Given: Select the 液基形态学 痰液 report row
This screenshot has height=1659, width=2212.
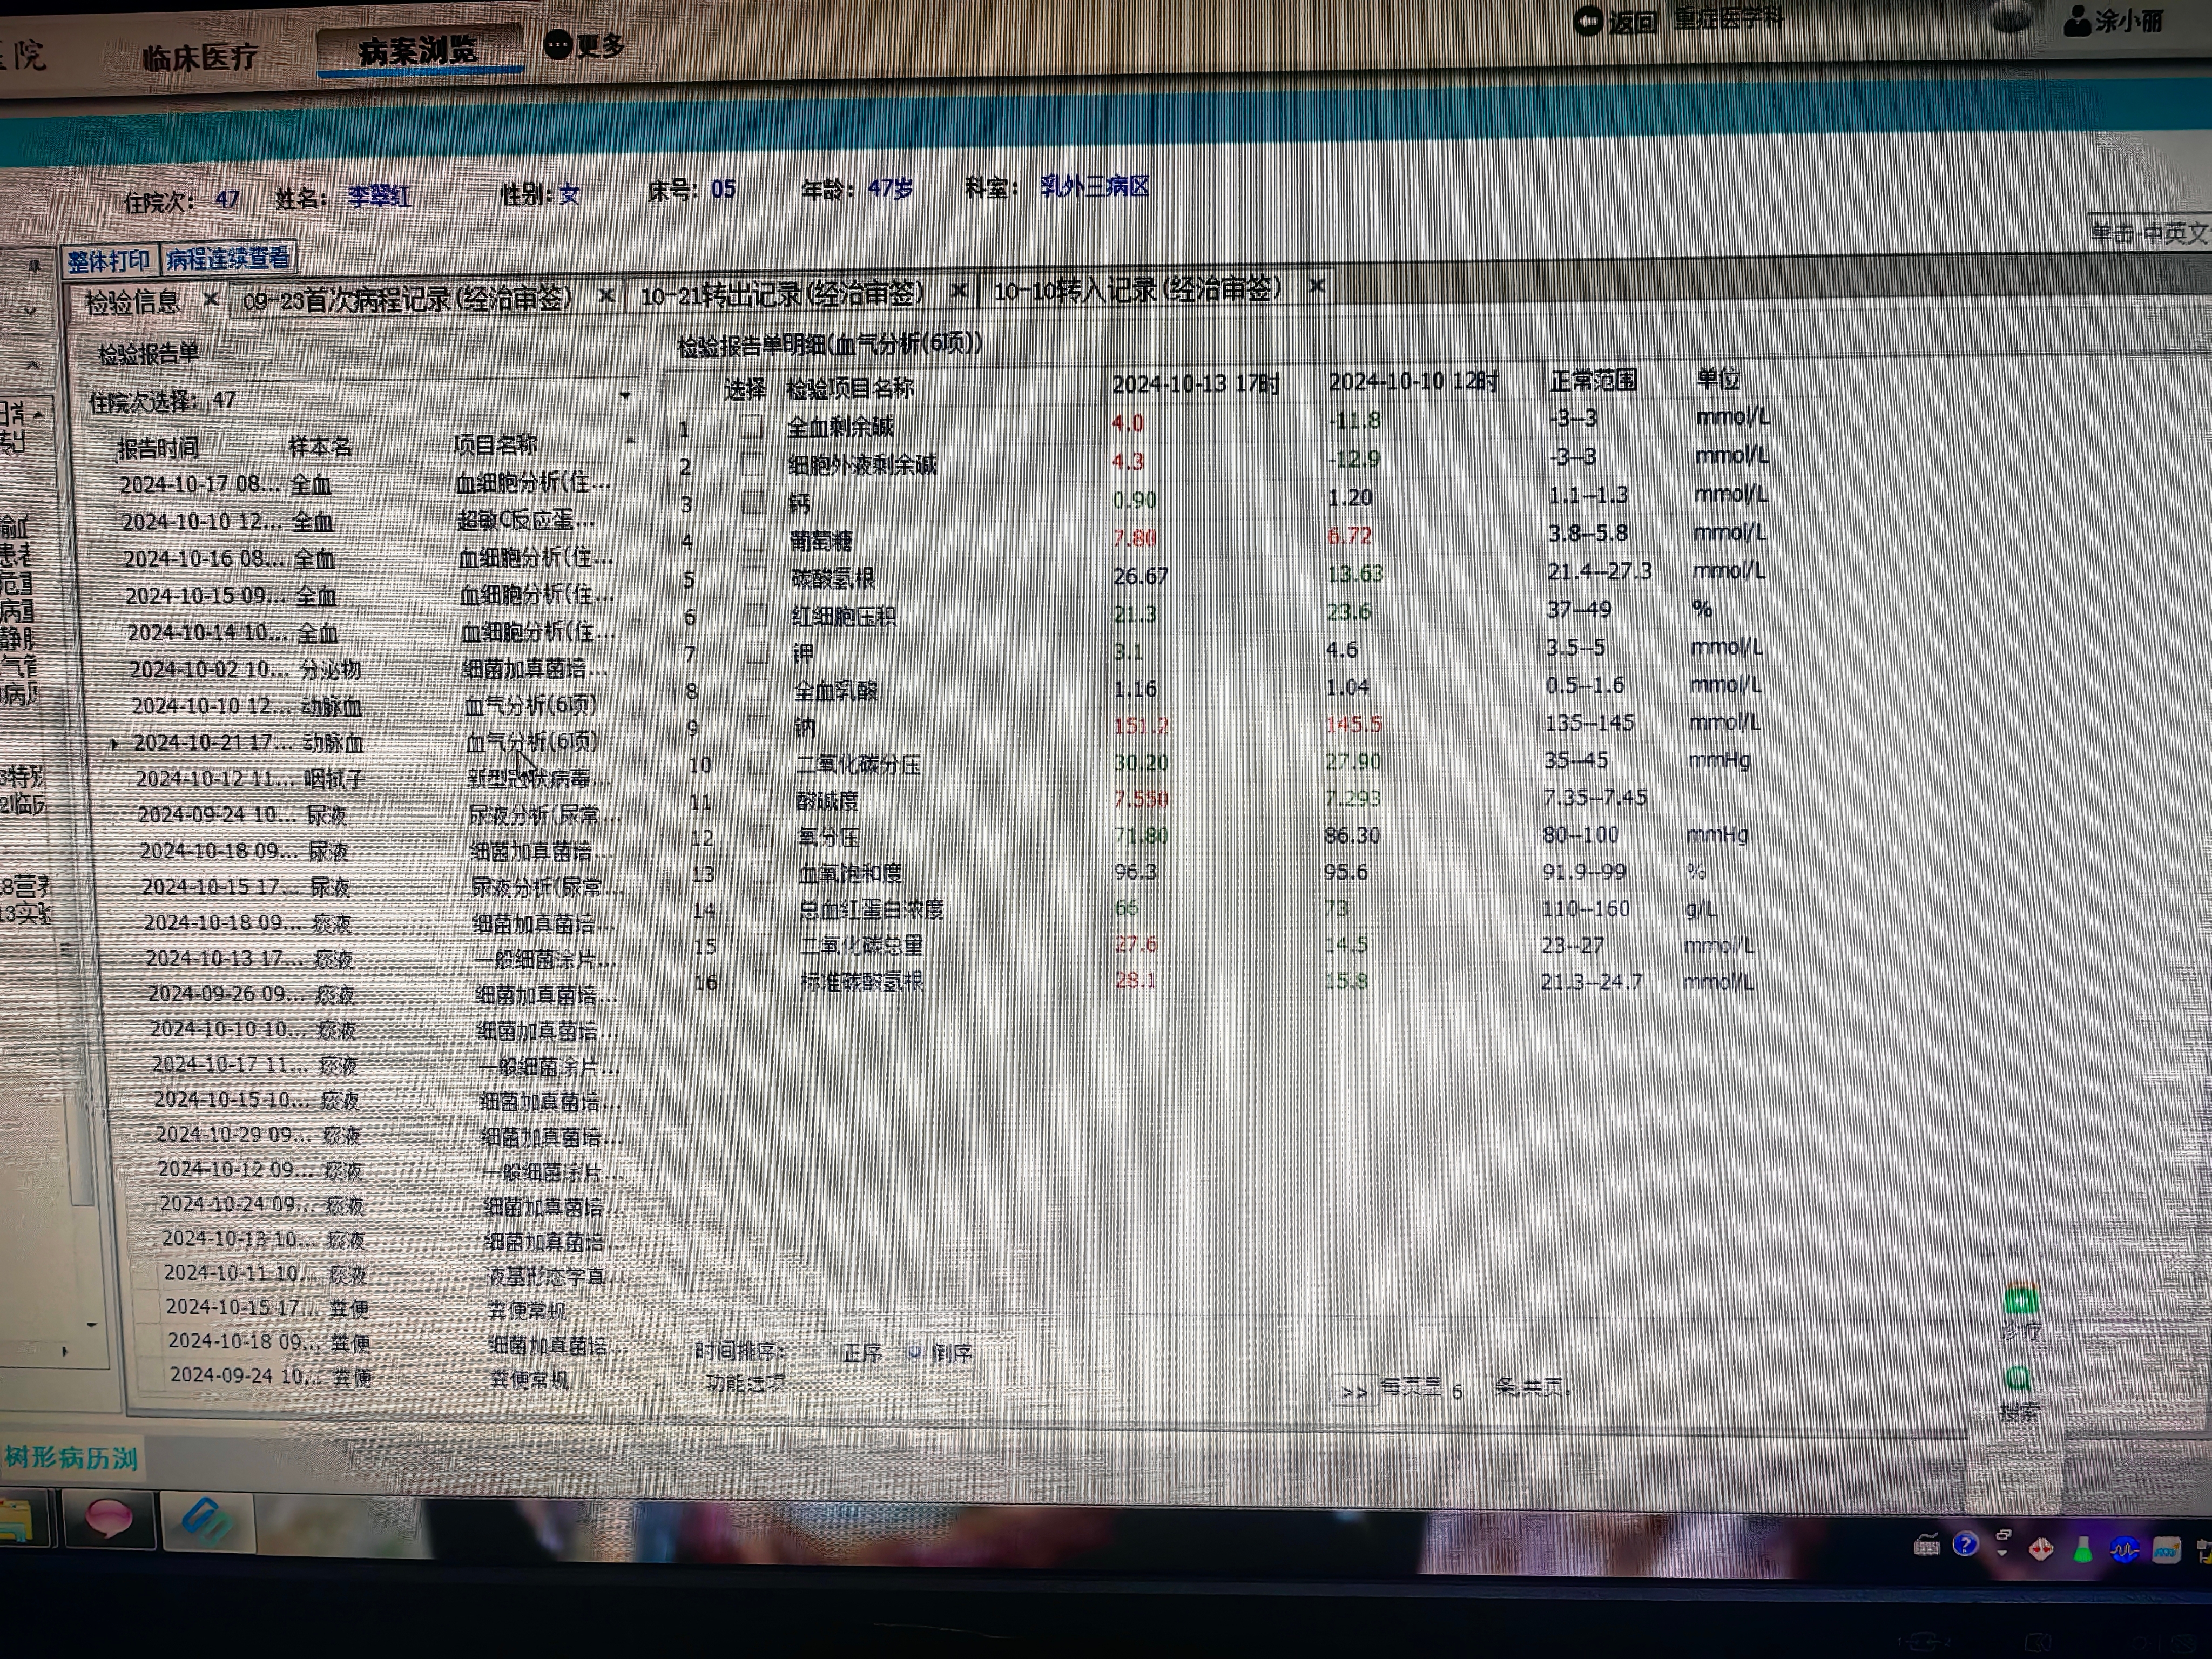Looking at the screenshot, I should point(395,1275).
